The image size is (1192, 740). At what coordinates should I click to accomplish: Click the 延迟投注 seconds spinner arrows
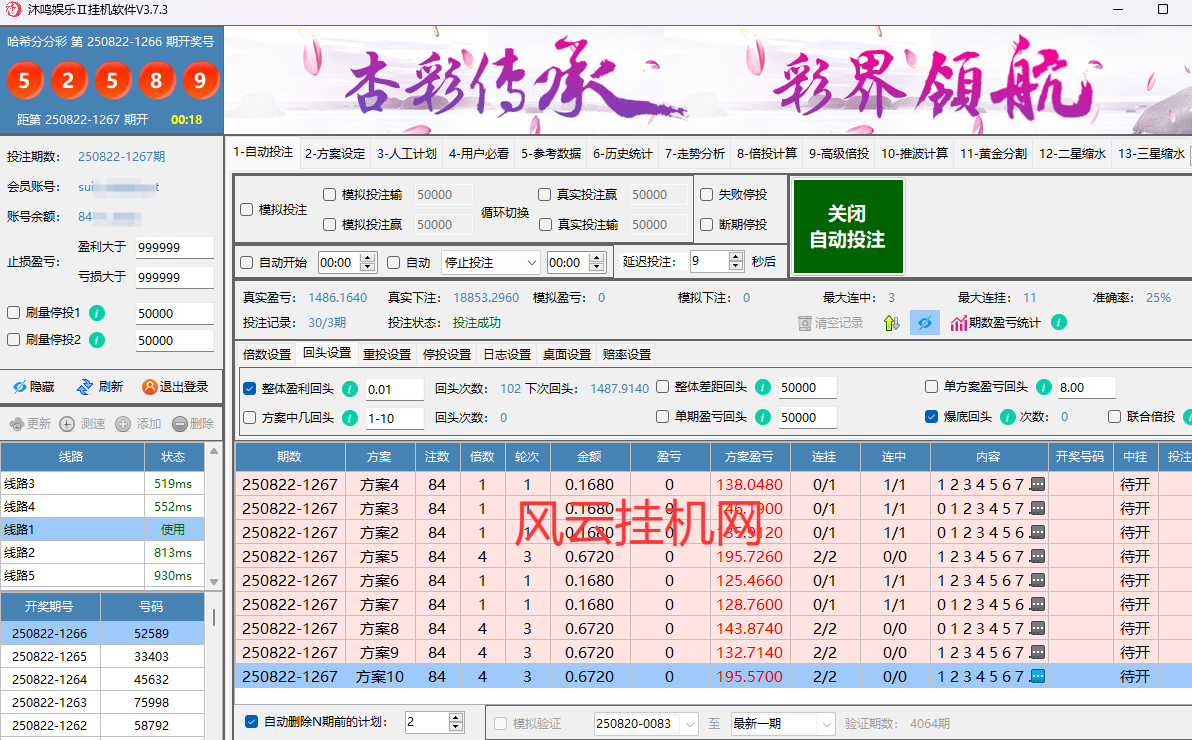pyautogui.click(x=737, y=262)
